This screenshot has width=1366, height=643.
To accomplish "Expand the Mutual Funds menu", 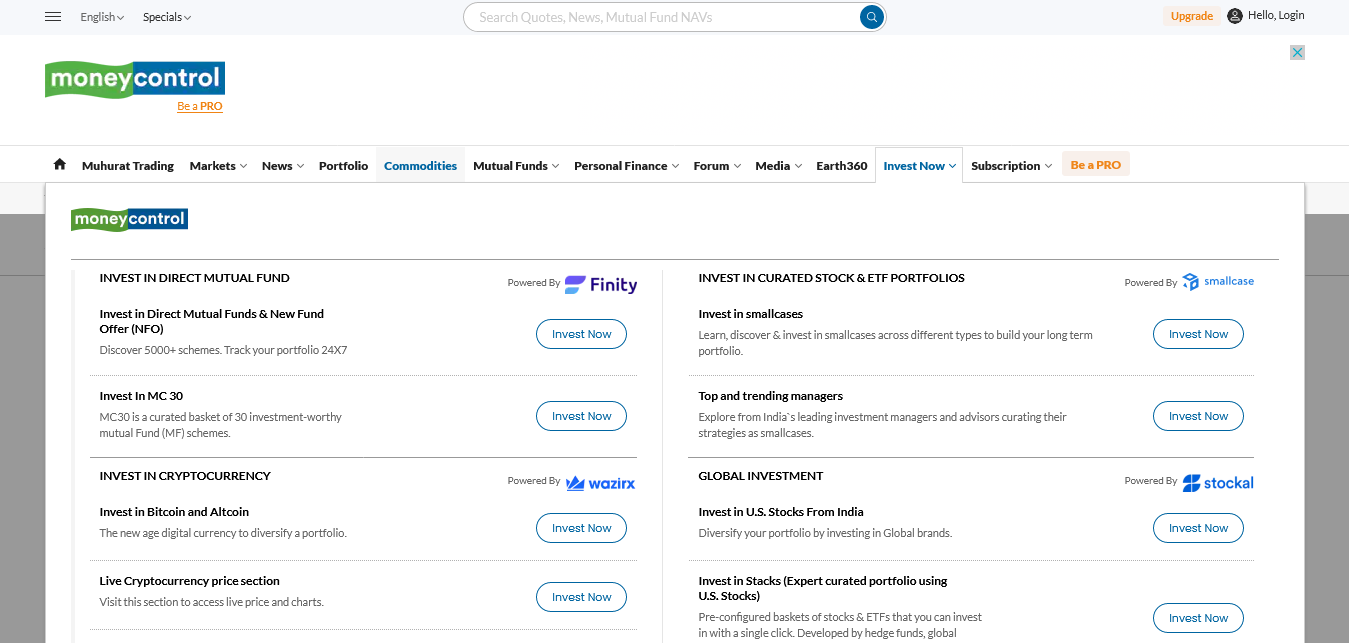I will click(x=515, y=166).
